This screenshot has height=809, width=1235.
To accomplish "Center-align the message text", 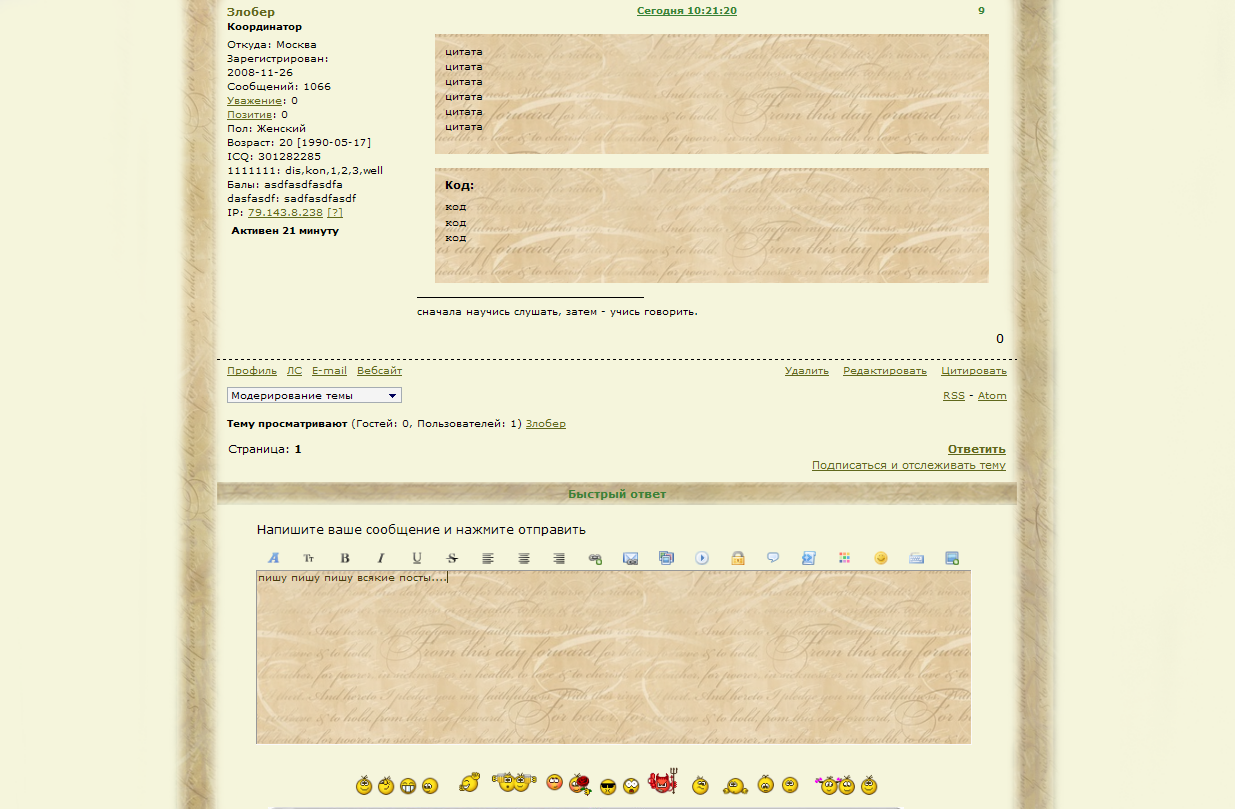I will [523, 558].
